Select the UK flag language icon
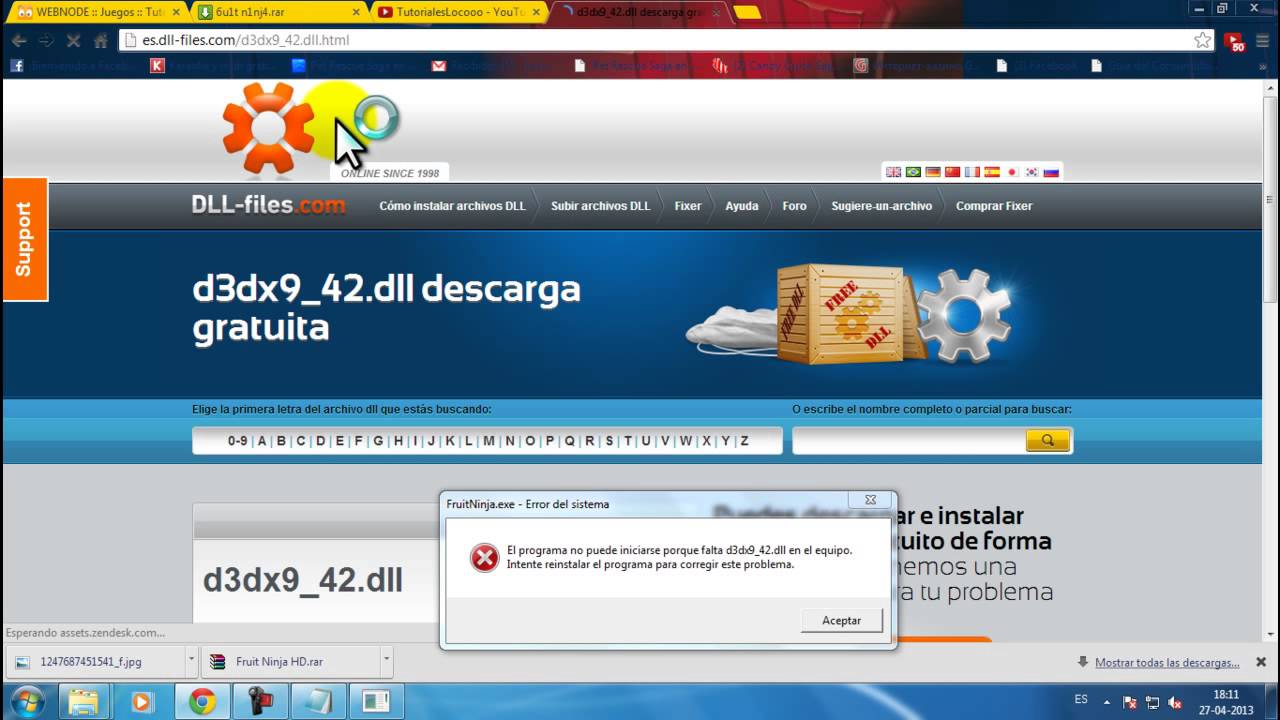 point(893,172)
